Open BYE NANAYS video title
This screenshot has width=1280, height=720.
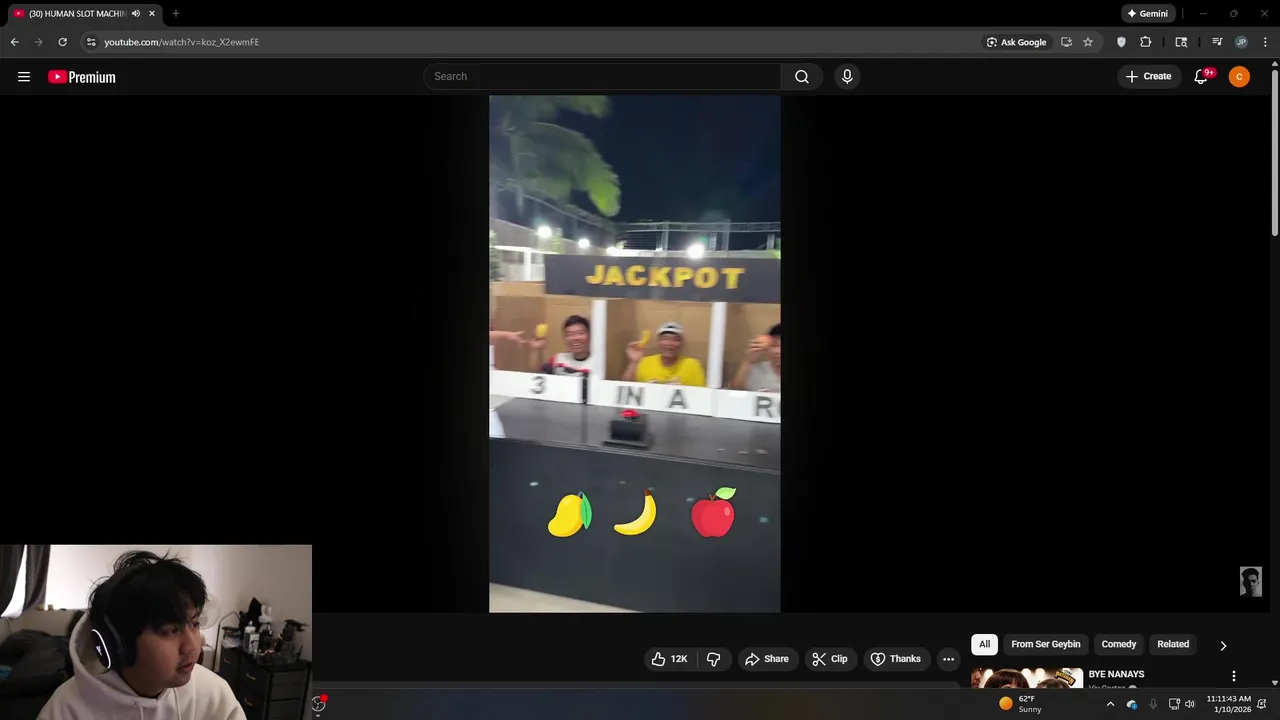1116,674
